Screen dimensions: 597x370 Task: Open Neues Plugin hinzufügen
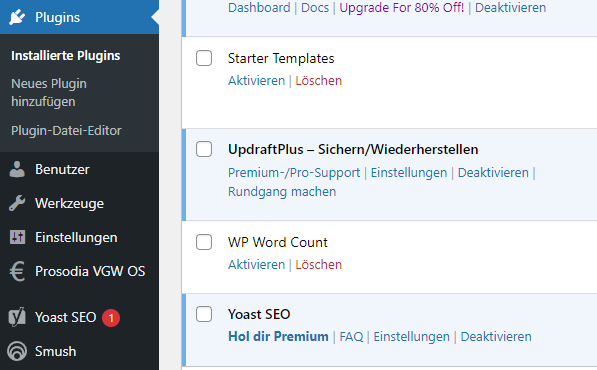[x=49, y=92]
